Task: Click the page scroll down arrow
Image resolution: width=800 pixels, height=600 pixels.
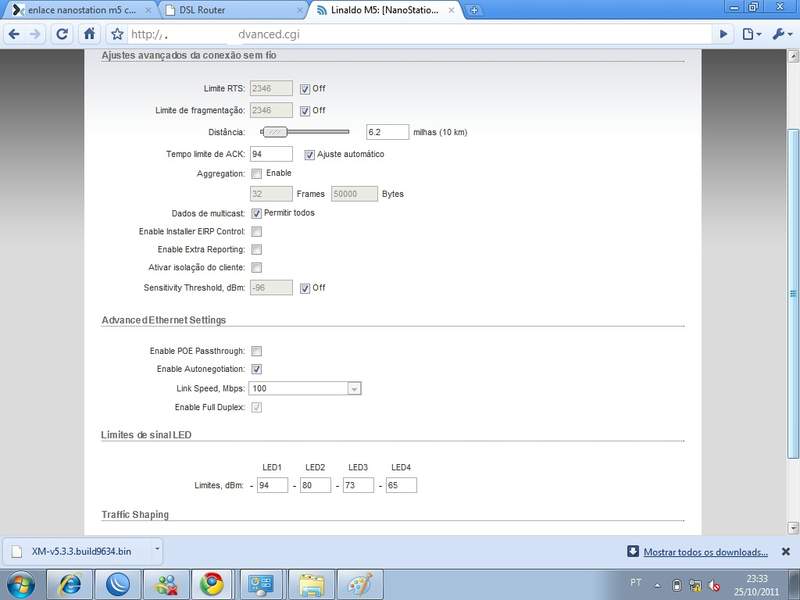Action: [x=793, y=528]
